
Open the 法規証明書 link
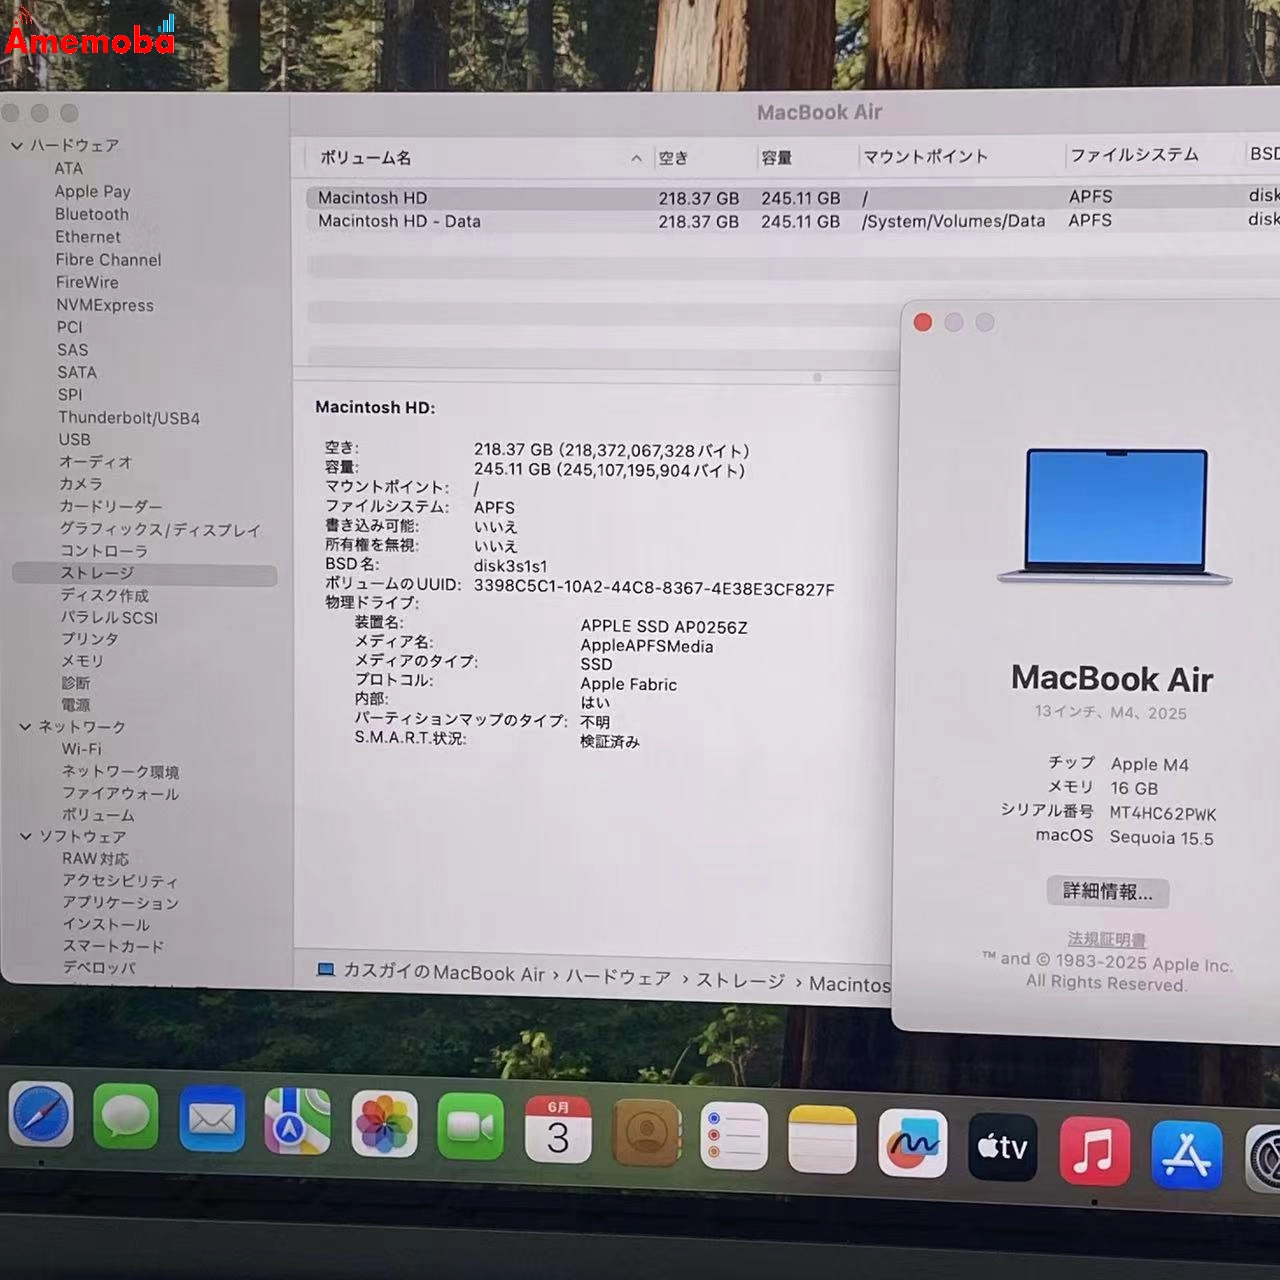tap(1106, 938)
